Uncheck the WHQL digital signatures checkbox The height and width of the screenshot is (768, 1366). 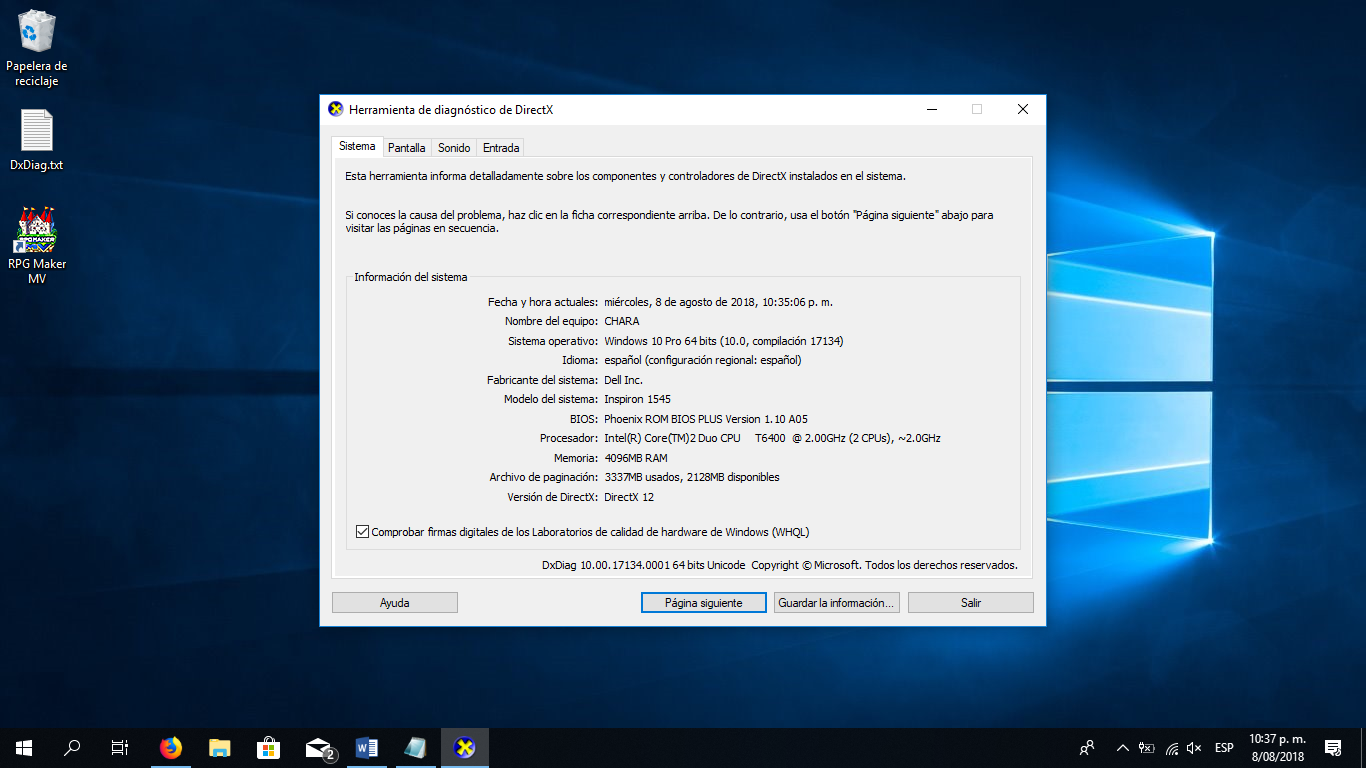(x=363, y=532)
